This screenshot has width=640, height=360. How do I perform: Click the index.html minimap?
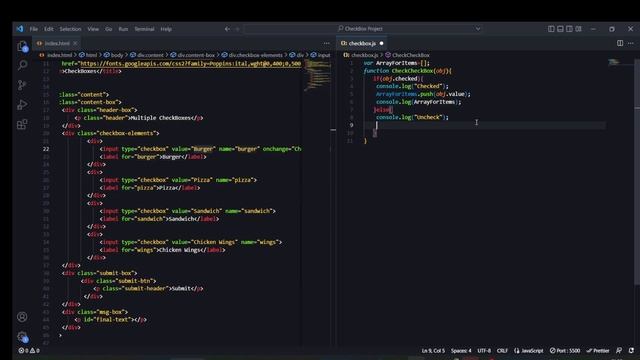(318, 76)
